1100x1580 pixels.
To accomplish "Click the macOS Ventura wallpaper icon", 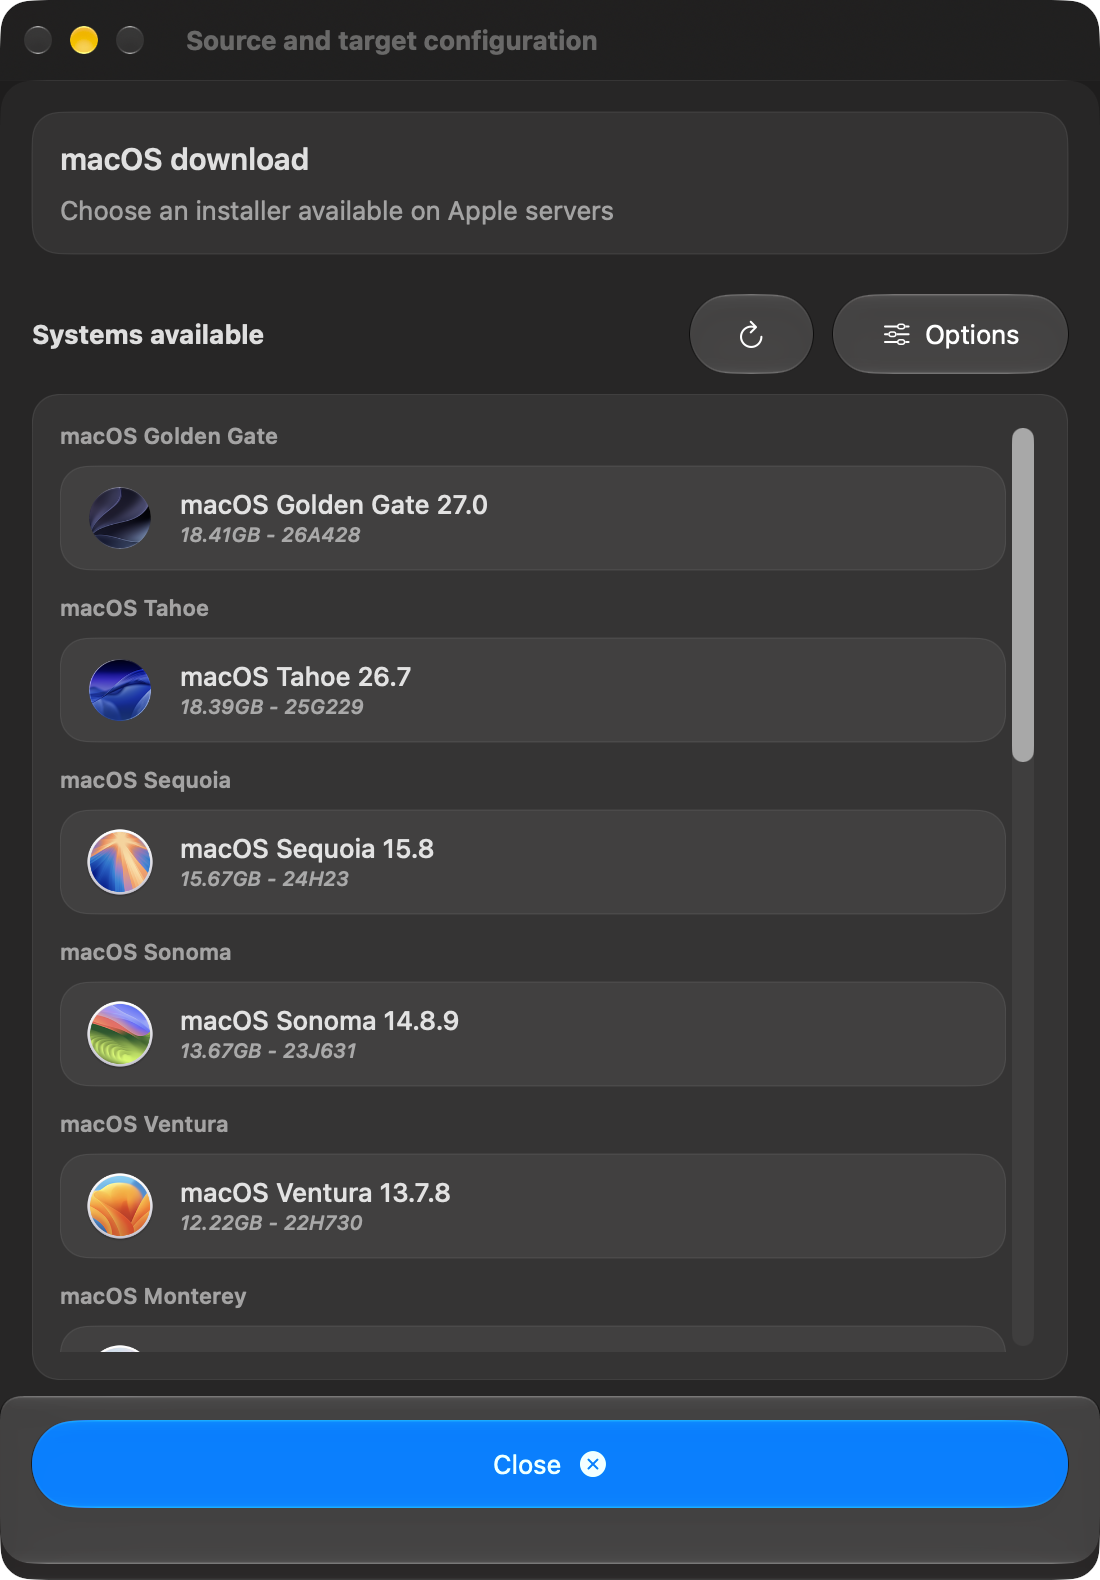I will 120,1206.
